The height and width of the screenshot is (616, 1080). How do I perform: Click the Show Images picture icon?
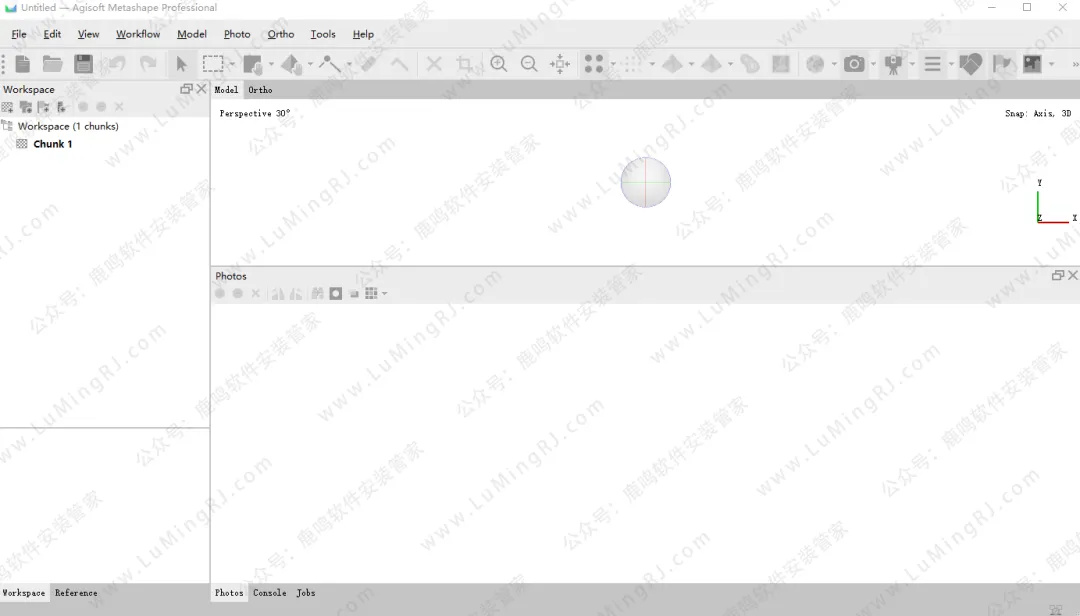1032,64
